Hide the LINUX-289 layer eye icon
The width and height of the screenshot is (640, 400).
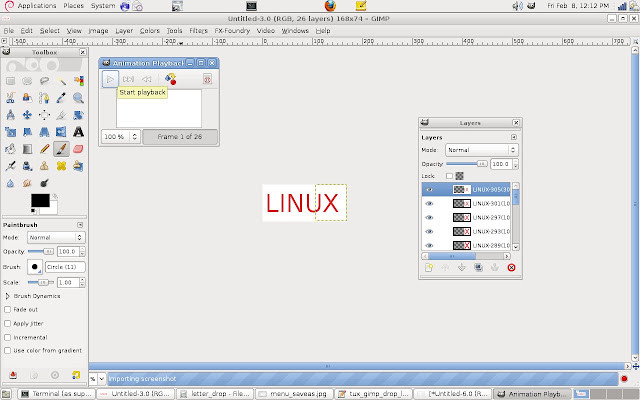(x=429, y=245)
